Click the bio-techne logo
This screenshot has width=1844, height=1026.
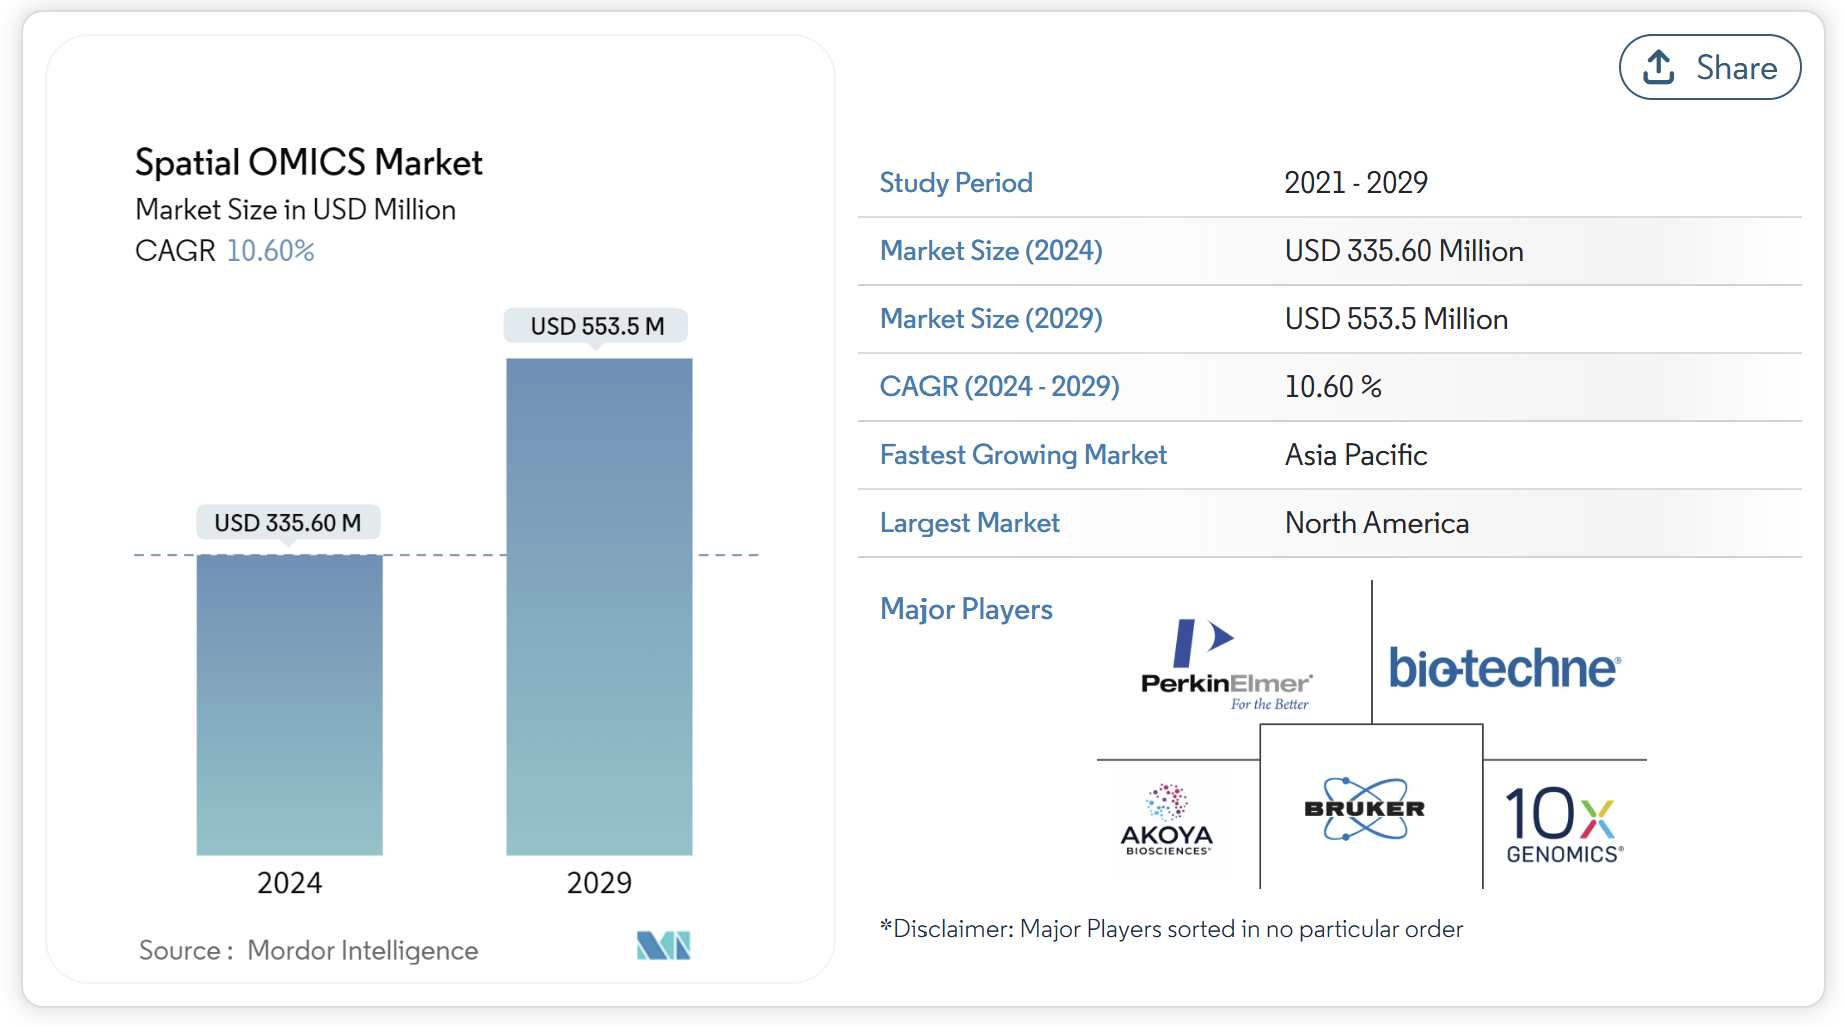point(1505,668)
